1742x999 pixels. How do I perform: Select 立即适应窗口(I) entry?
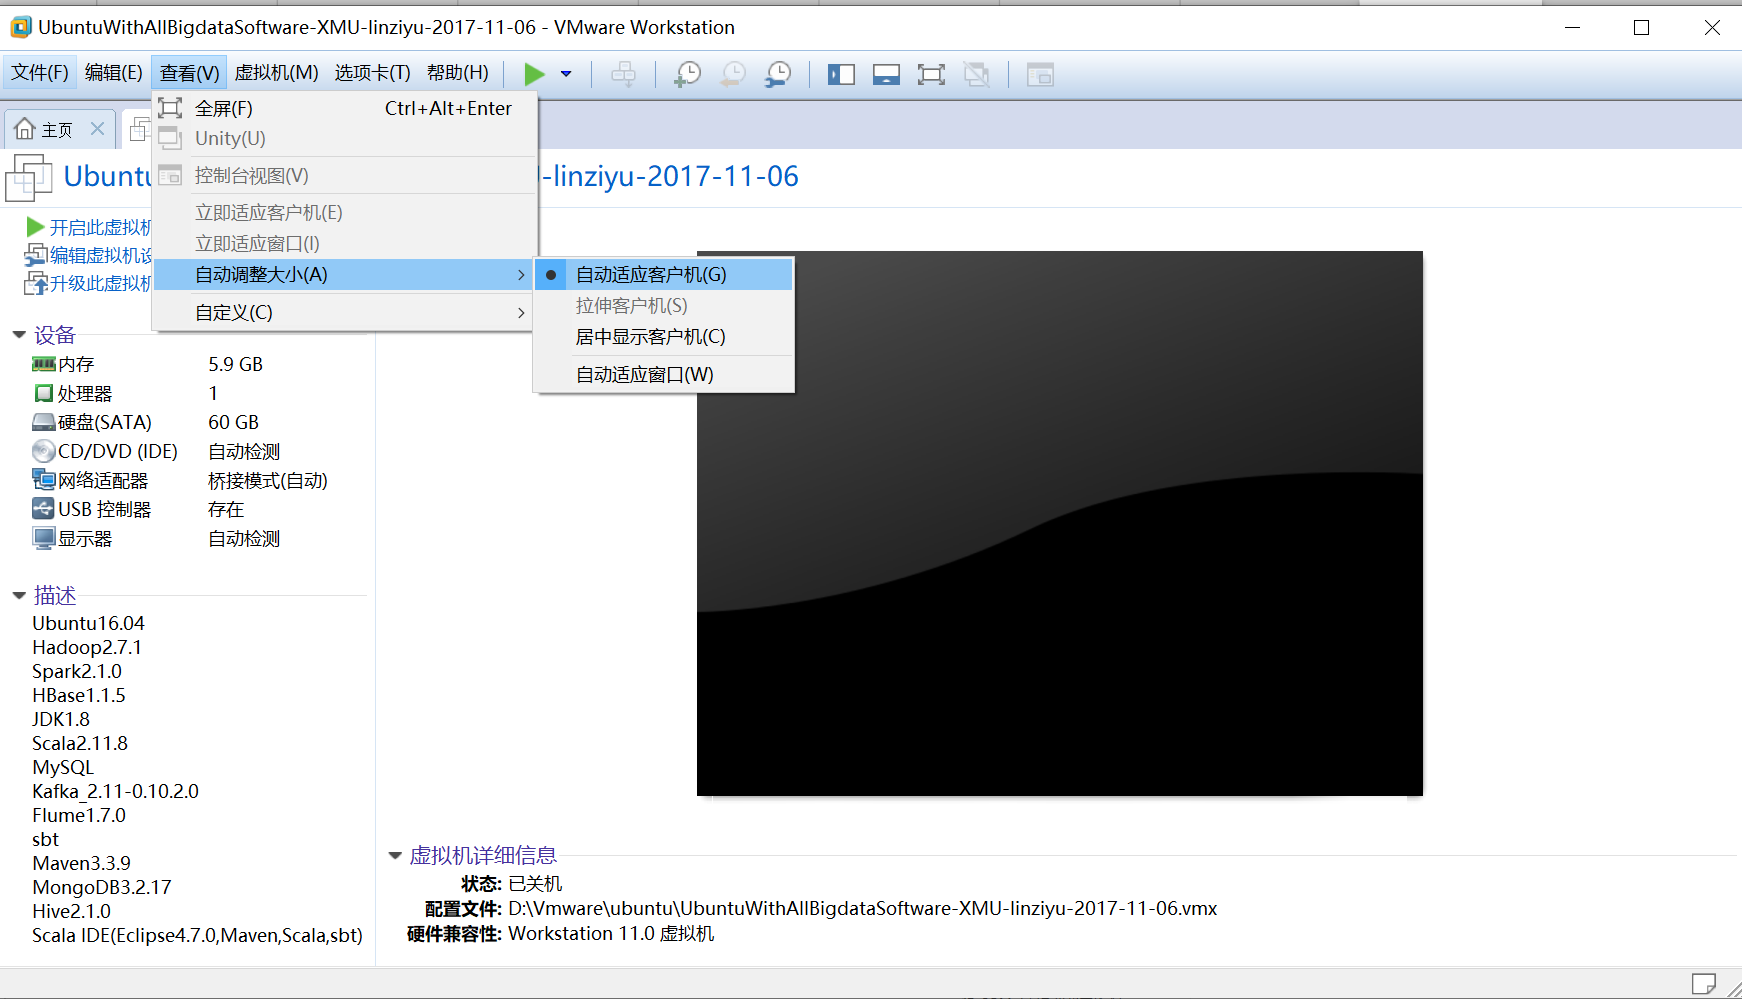click(345, 243)
